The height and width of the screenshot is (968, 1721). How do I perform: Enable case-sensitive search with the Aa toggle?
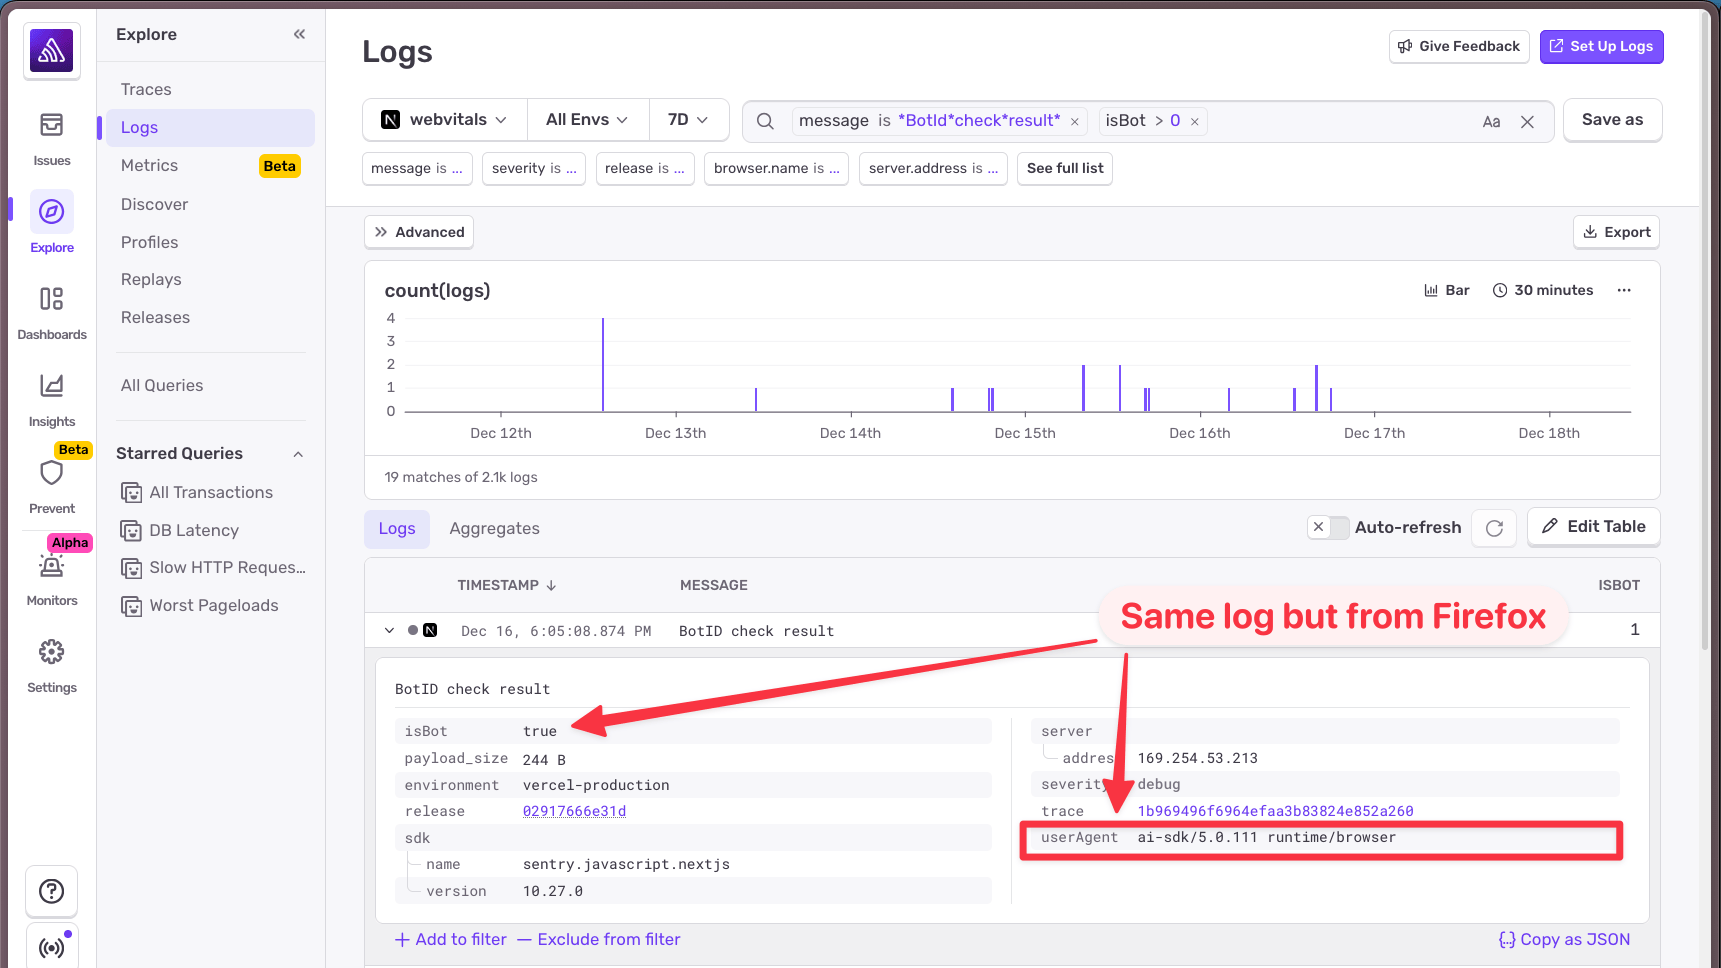coord(1492,120)
